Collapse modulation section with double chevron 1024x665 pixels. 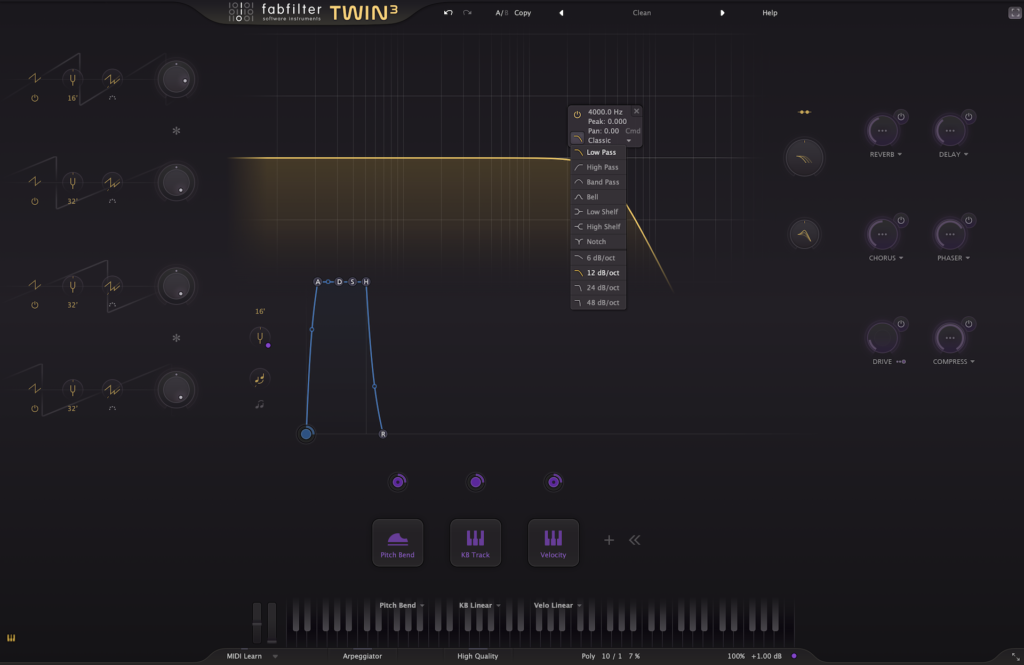point(634,540)
